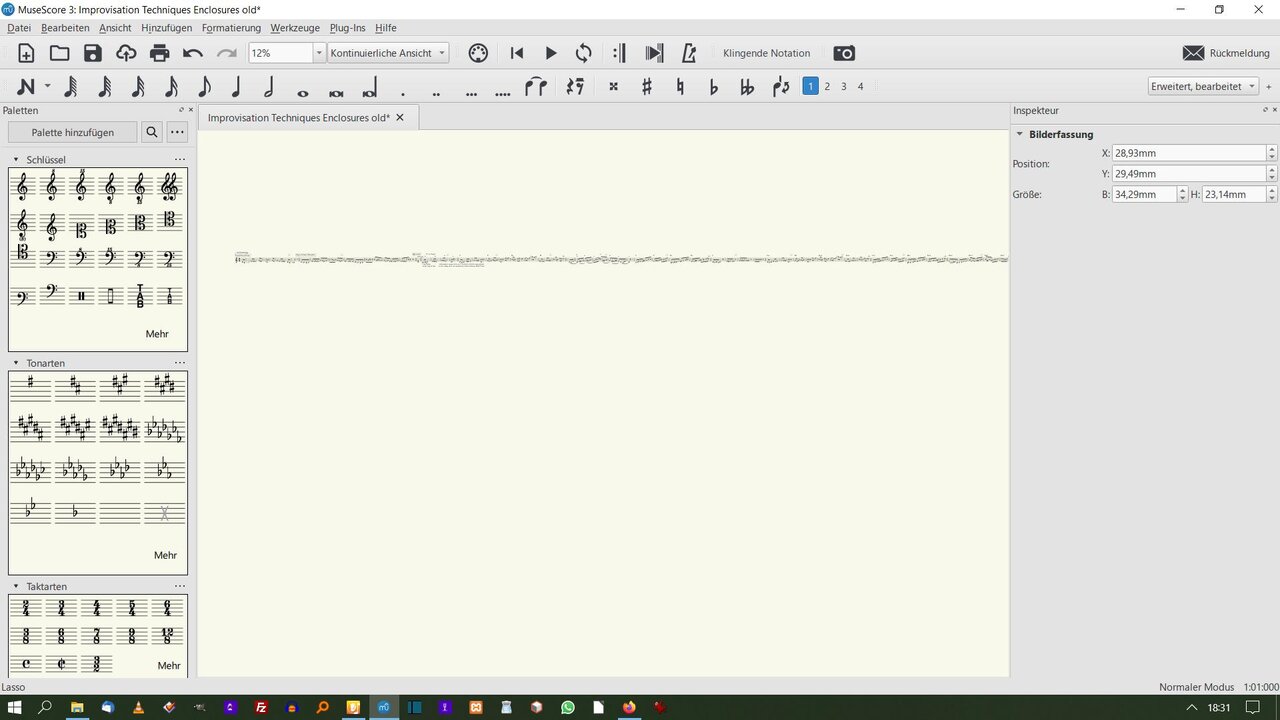1280x720 pixels.
Task: Search palettes with the magnifier button
Action: [x=151, y=132]
